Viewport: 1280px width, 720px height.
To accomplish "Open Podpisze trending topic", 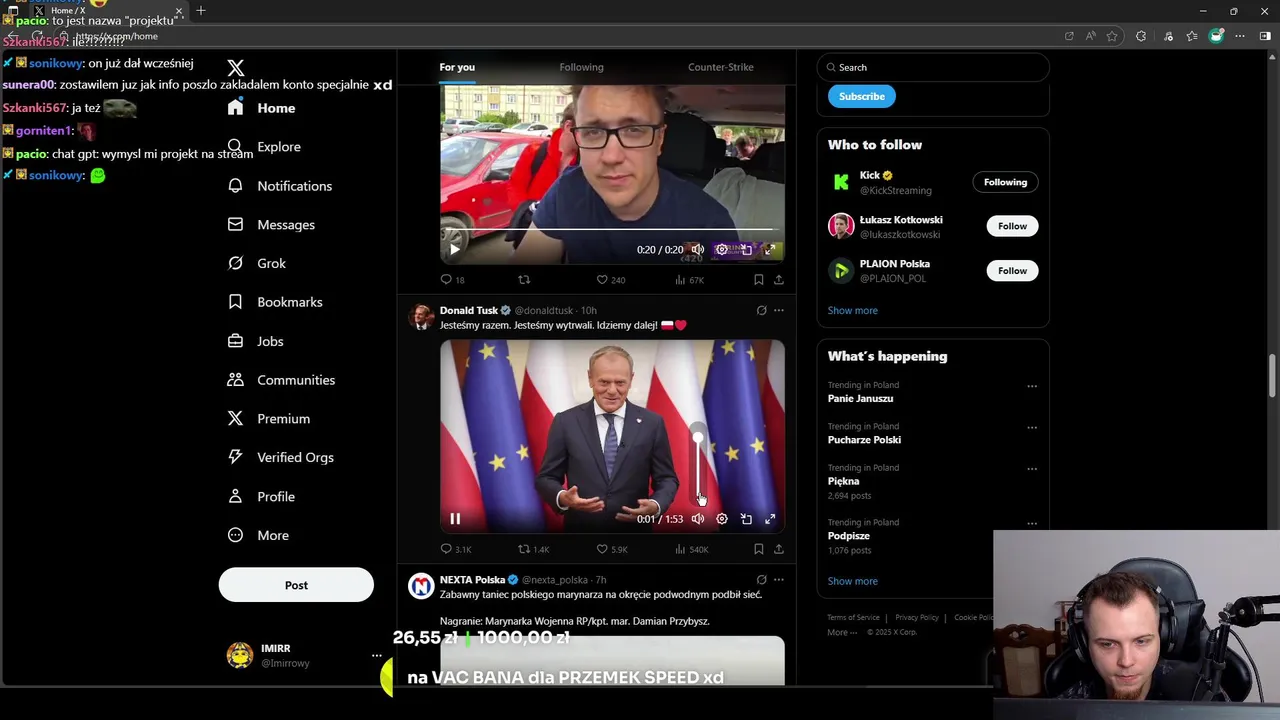I will click(x=848, y=536).
